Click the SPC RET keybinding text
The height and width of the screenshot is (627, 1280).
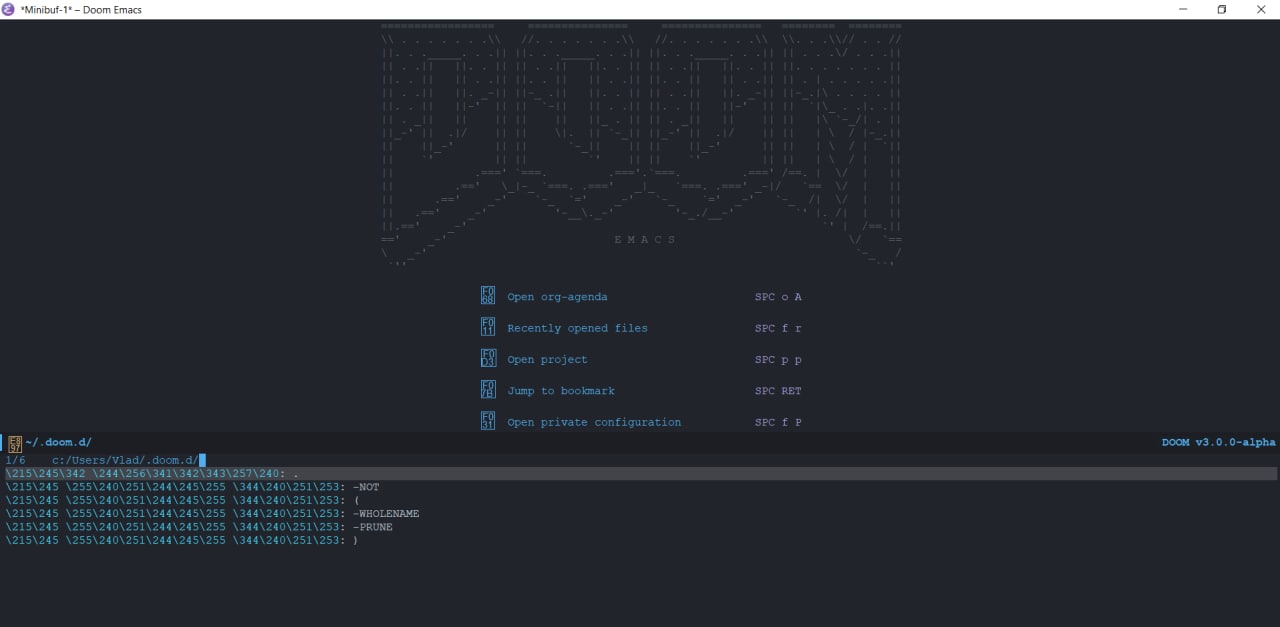click(x=778, y=391)
